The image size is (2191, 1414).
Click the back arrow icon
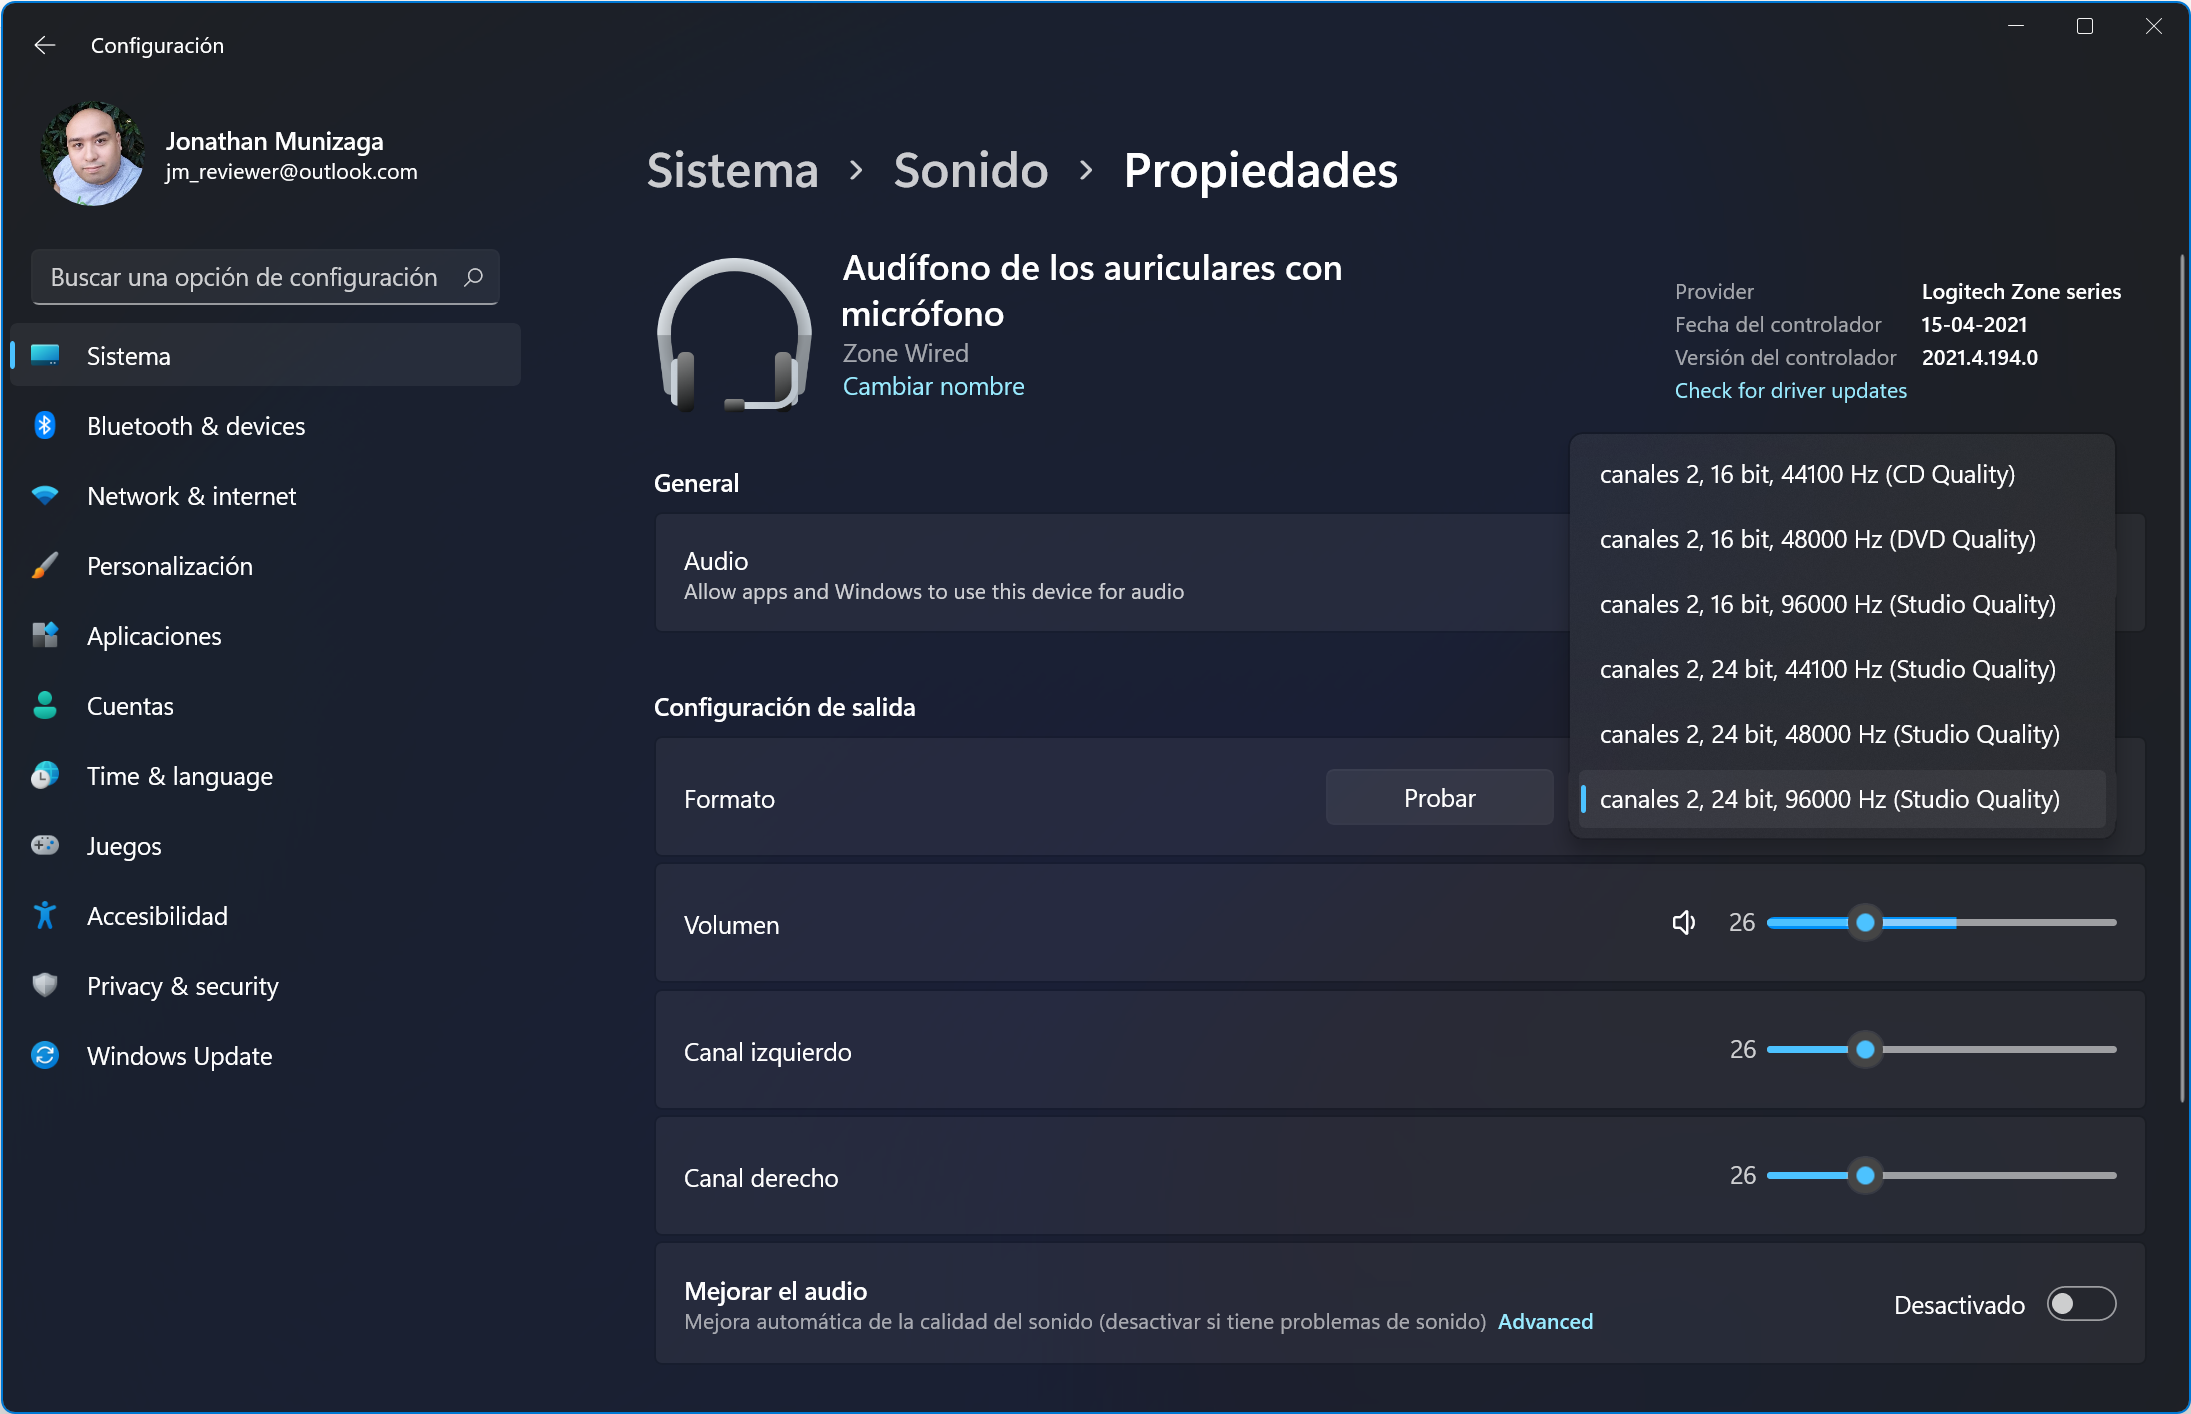click(44, 45)
